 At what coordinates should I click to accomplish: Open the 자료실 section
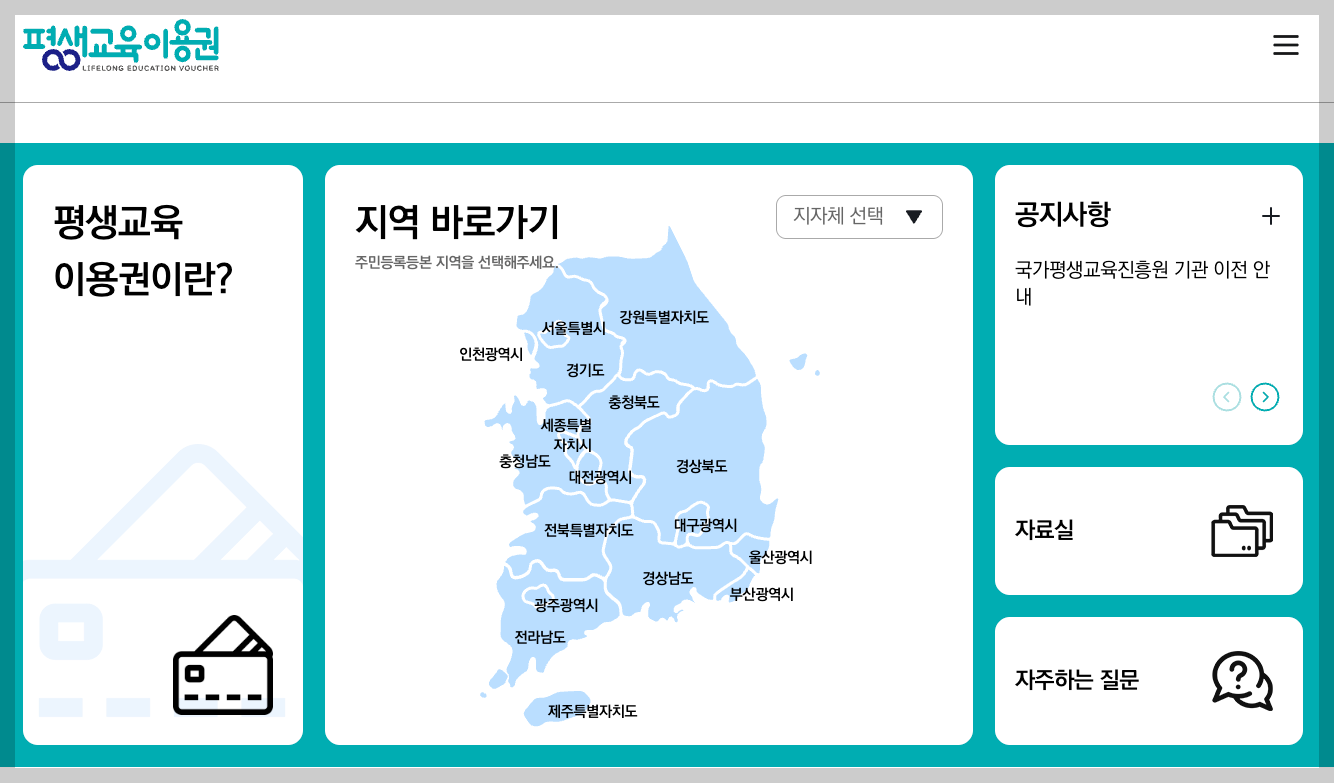point(1043,531)
